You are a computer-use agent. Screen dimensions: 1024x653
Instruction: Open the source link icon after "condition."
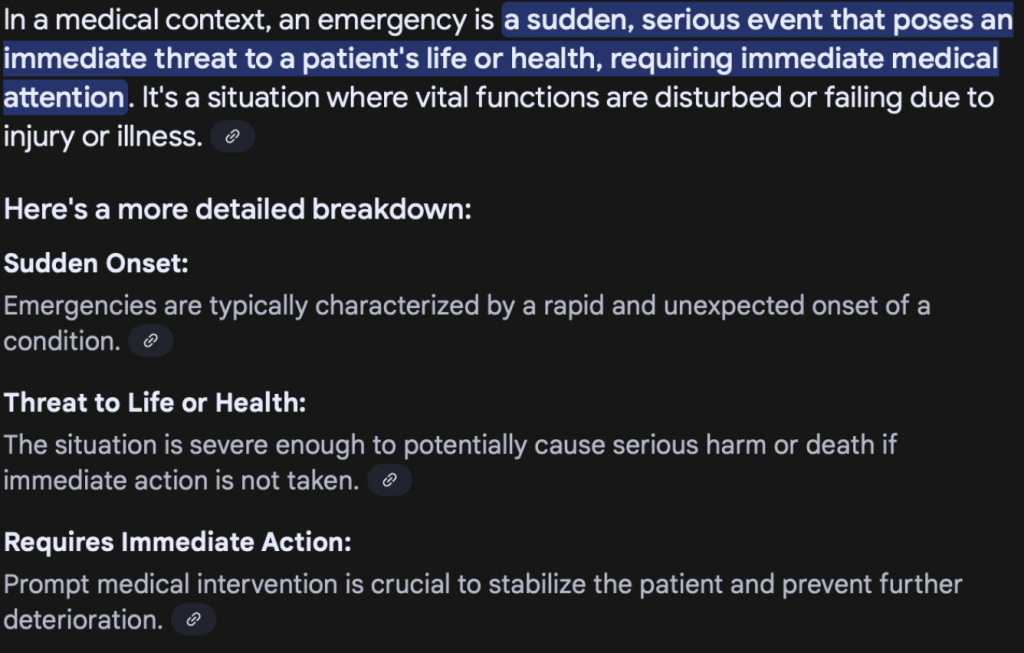(150, 341)
